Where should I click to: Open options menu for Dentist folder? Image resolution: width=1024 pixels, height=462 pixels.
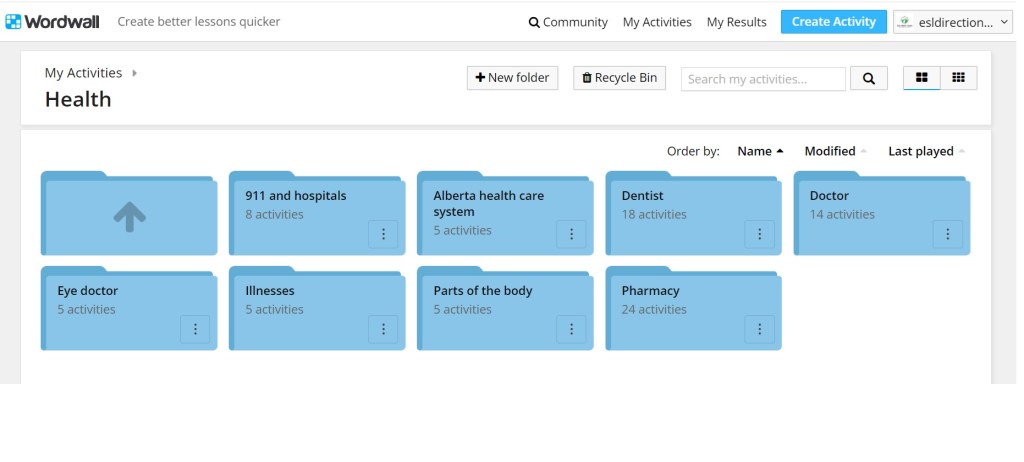759,234
